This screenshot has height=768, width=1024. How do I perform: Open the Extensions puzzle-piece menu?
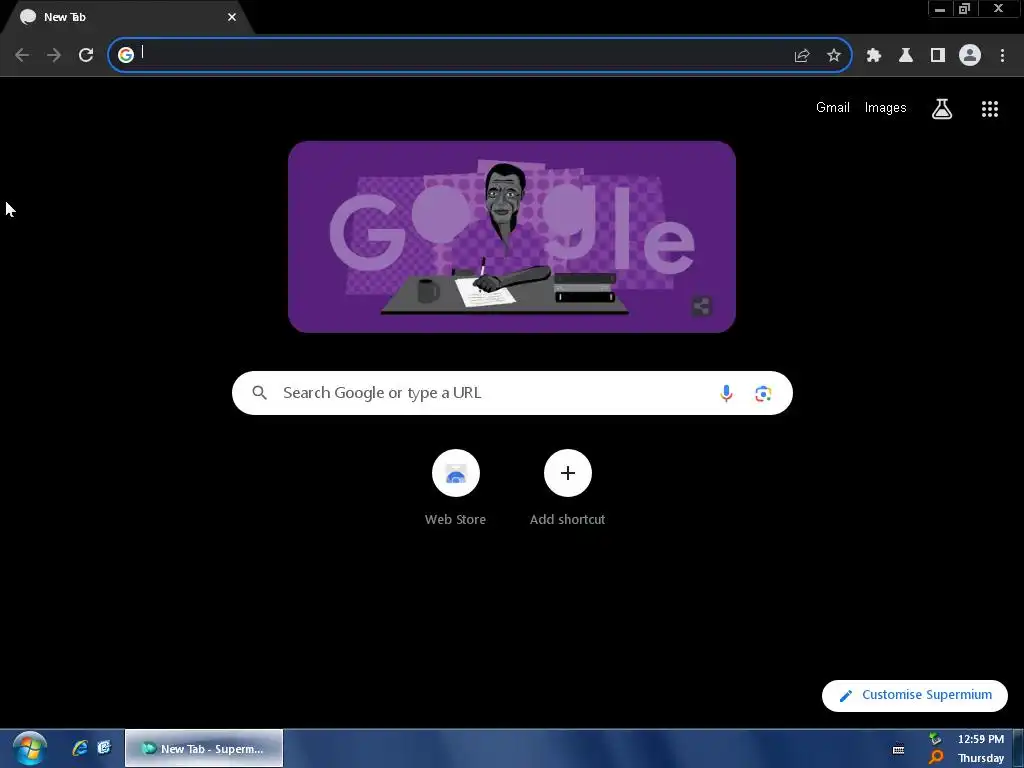click(874, 56)
